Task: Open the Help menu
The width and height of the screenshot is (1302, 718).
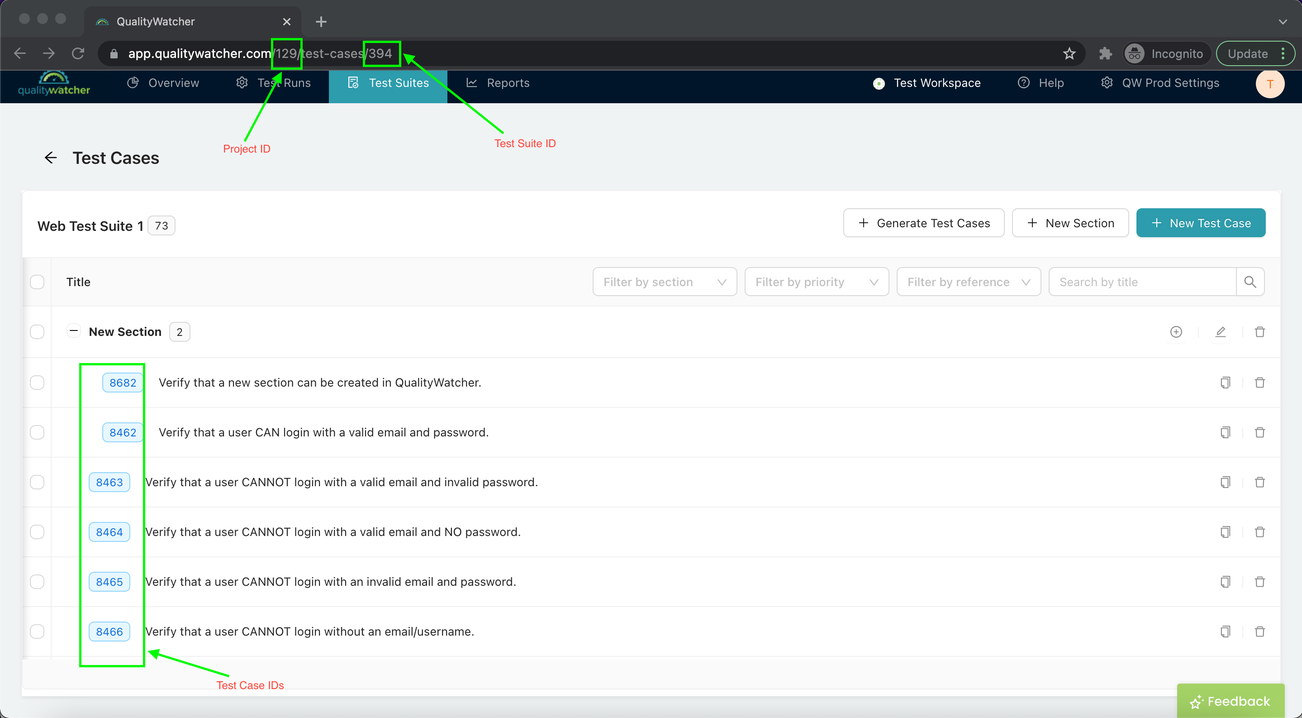Action: (x=1041, y=83)
